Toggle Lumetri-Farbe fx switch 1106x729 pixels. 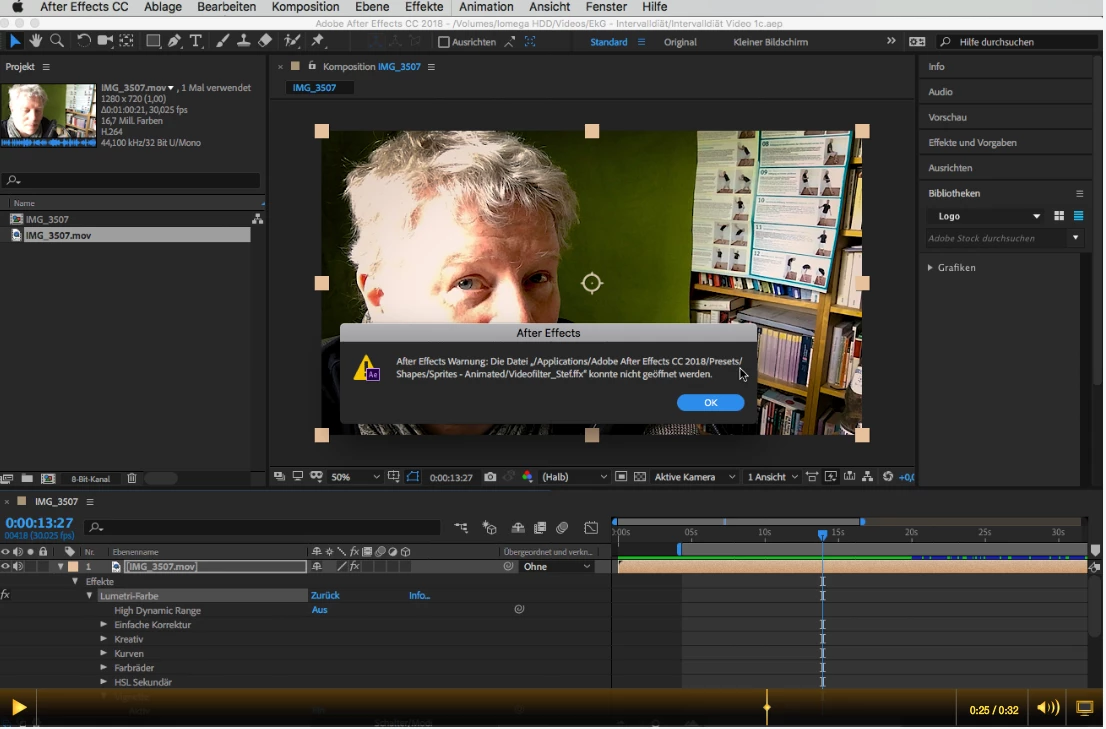pos(6,595)
